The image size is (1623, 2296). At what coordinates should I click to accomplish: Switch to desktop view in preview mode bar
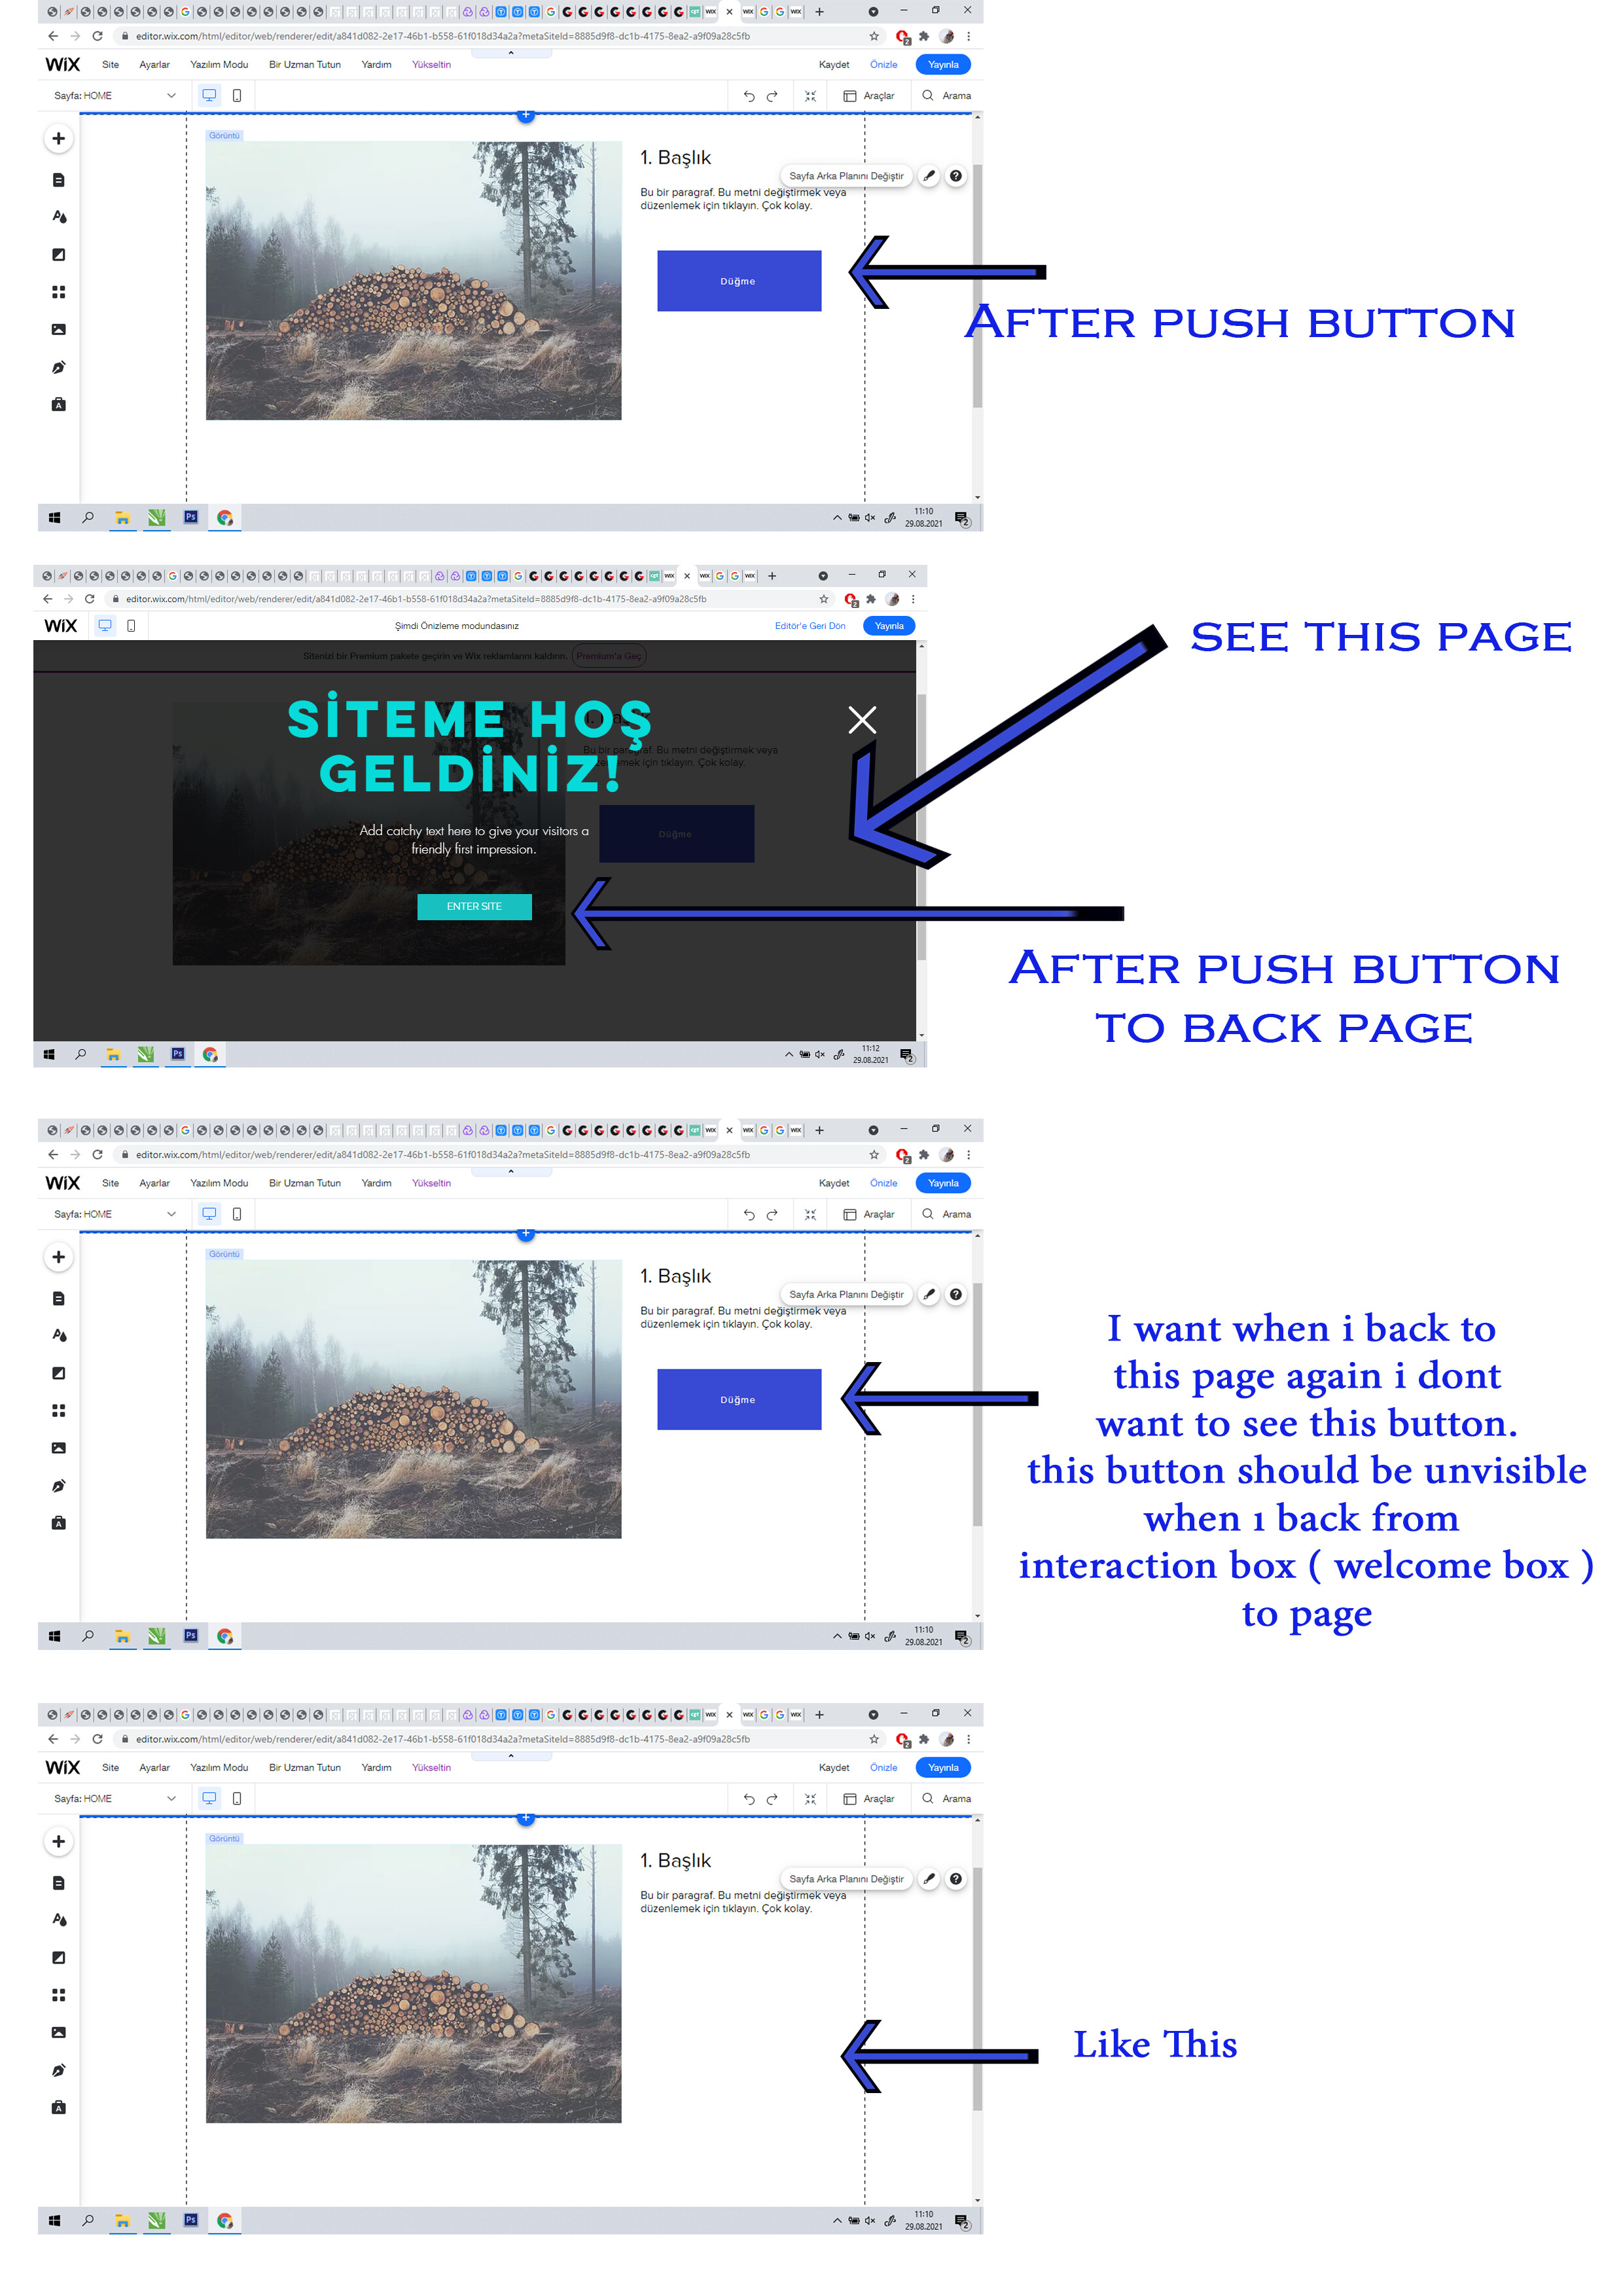tap(104, 626)
